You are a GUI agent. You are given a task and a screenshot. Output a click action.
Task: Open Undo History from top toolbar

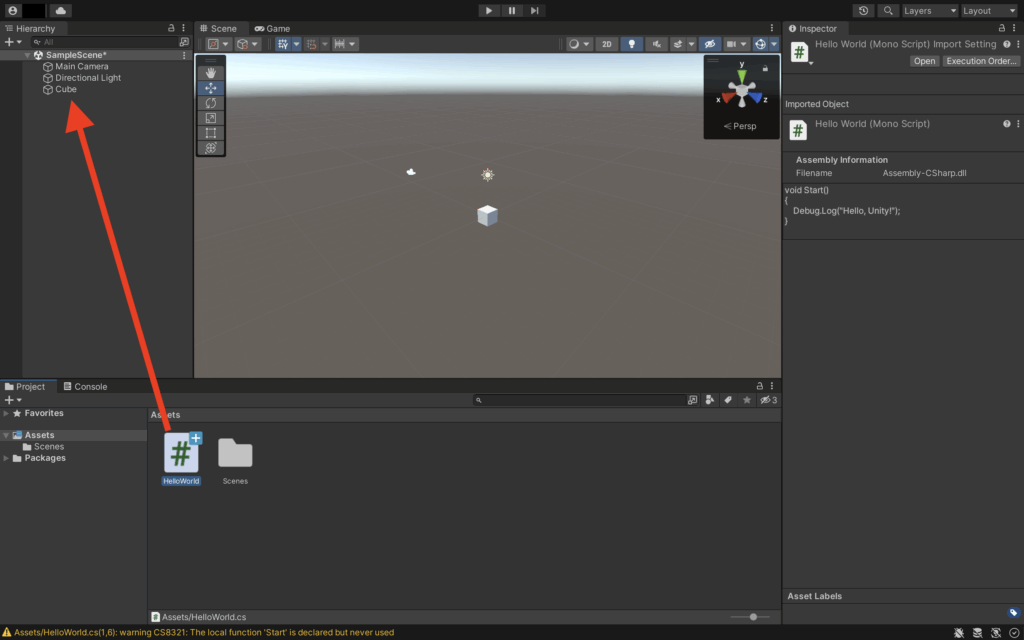(x=864, y=11)
